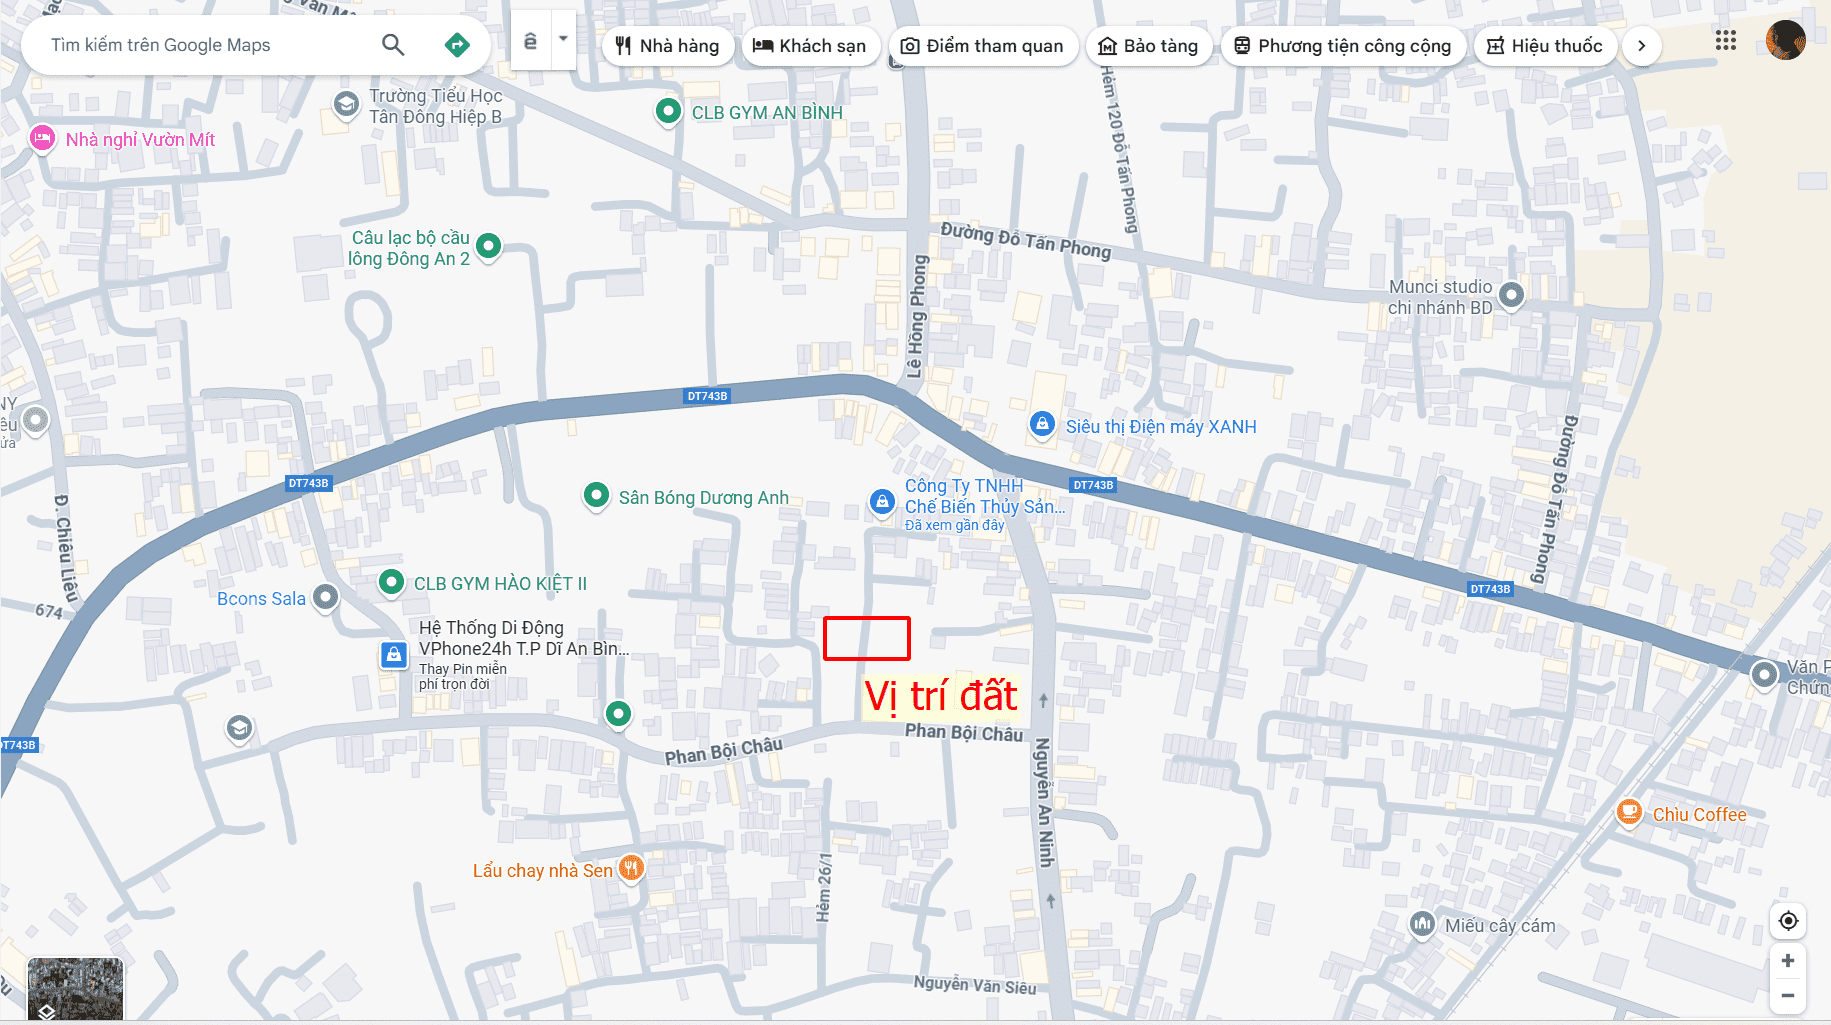Select the Điểm tham quan chip
Viewport: 1831px width, 1025px height.
[x=982, y=46]
